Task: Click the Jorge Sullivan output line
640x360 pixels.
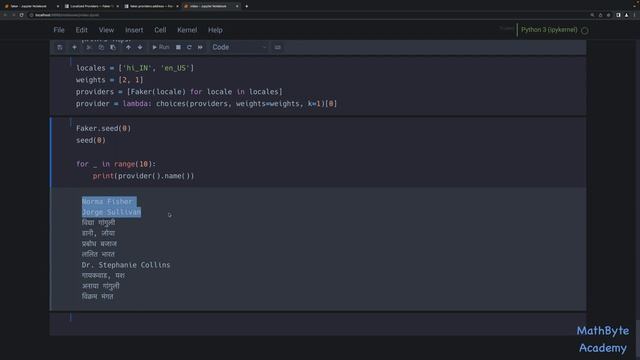Action: coord(111,212)
